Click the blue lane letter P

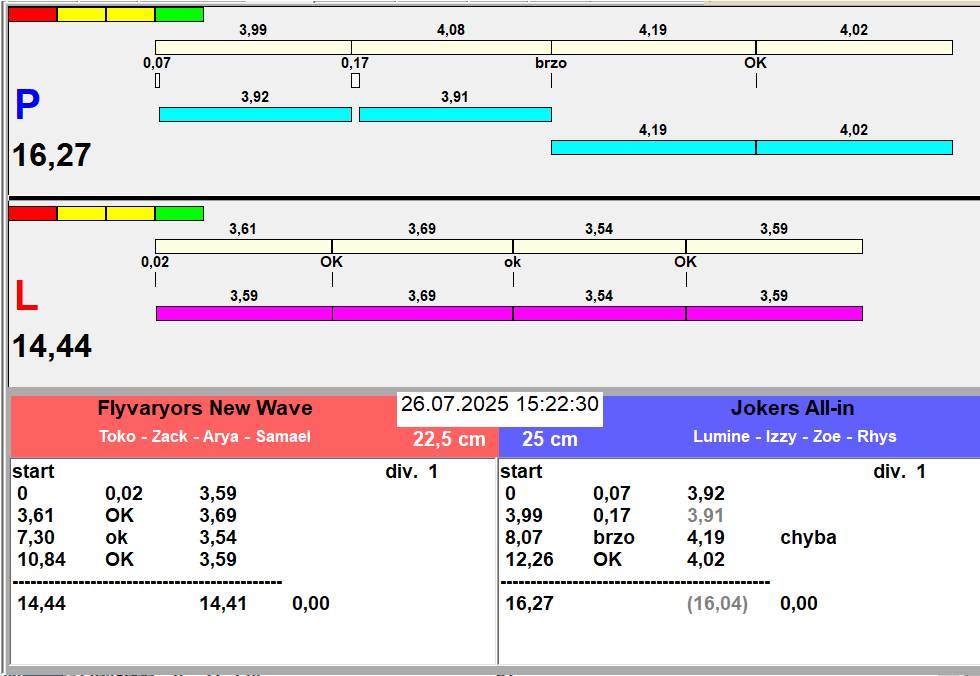point(28,105)
